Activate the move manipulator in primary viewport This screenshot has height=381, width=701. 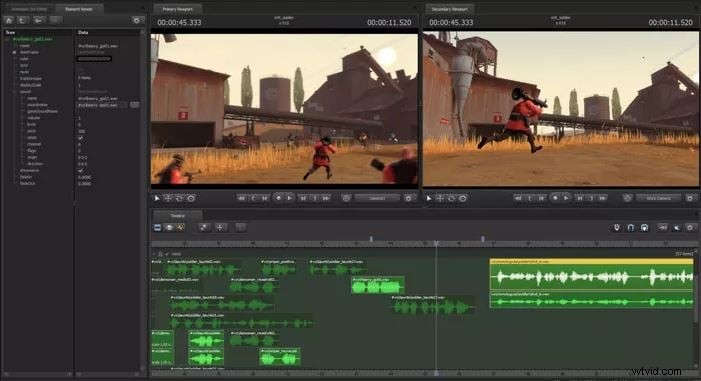tap(168, 198)
